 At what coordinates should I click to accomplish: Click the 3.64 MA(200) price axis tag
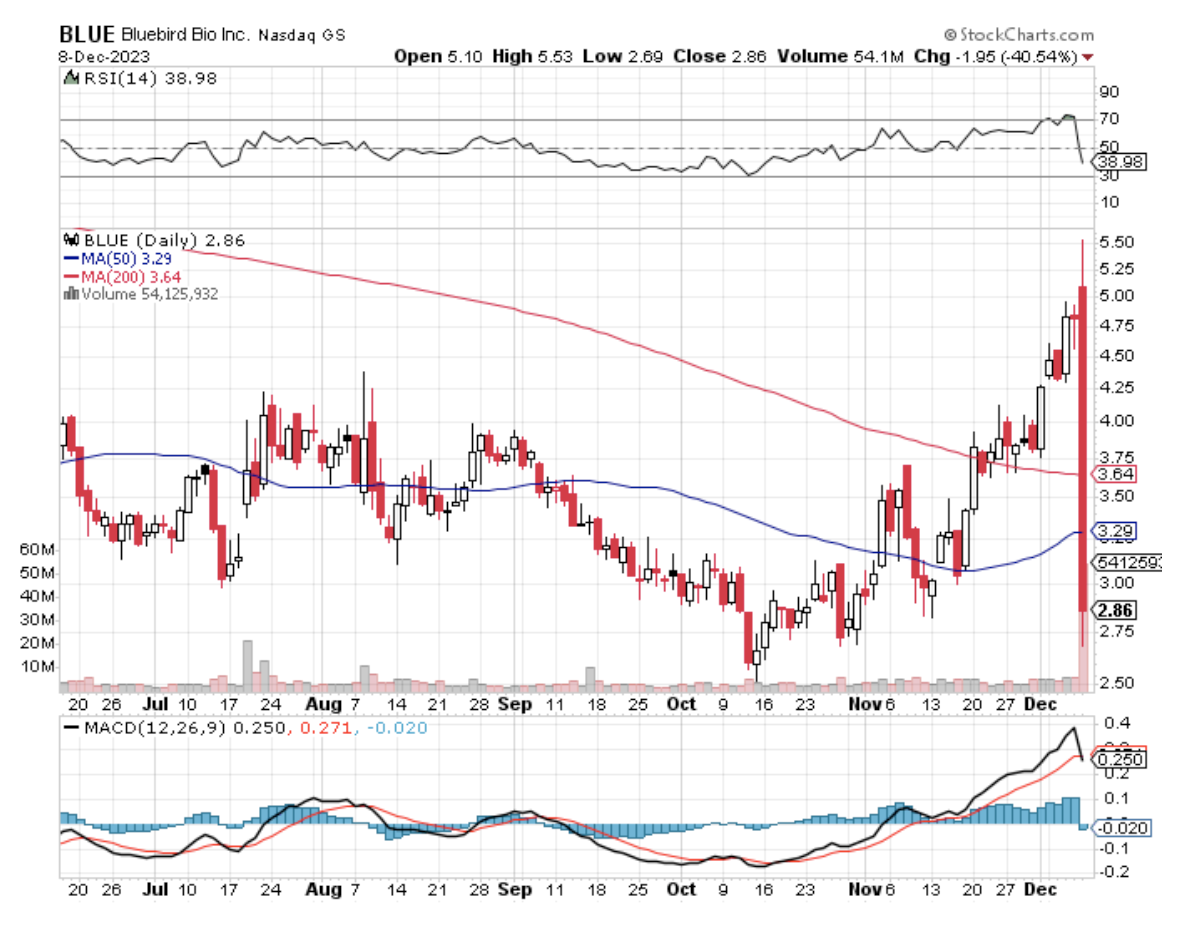[x=1116, y=473]
